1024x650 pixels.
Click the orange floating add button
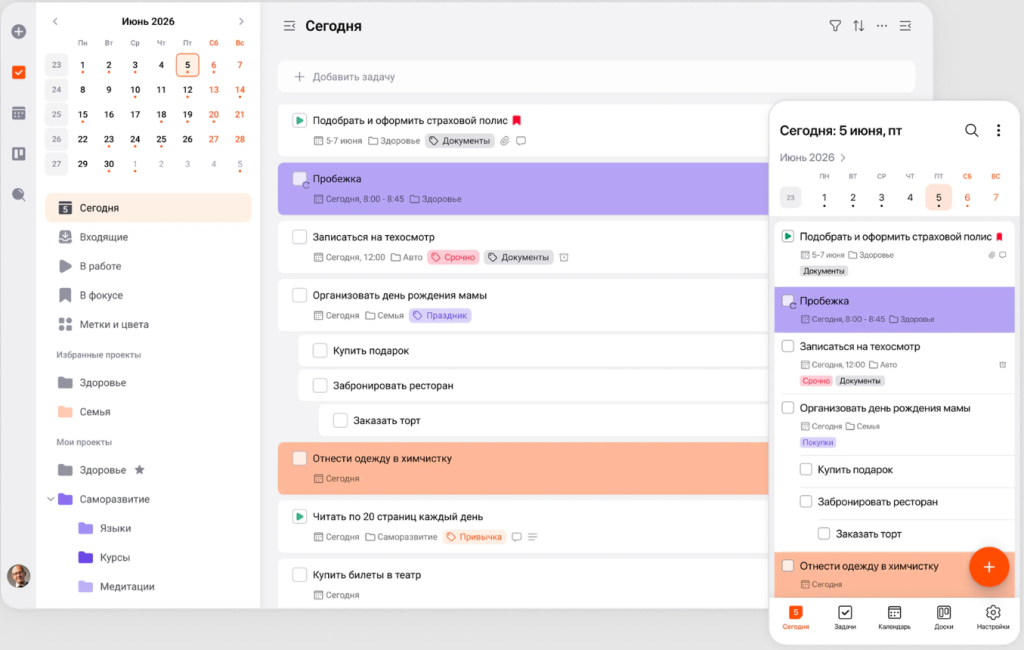(989, 567)
